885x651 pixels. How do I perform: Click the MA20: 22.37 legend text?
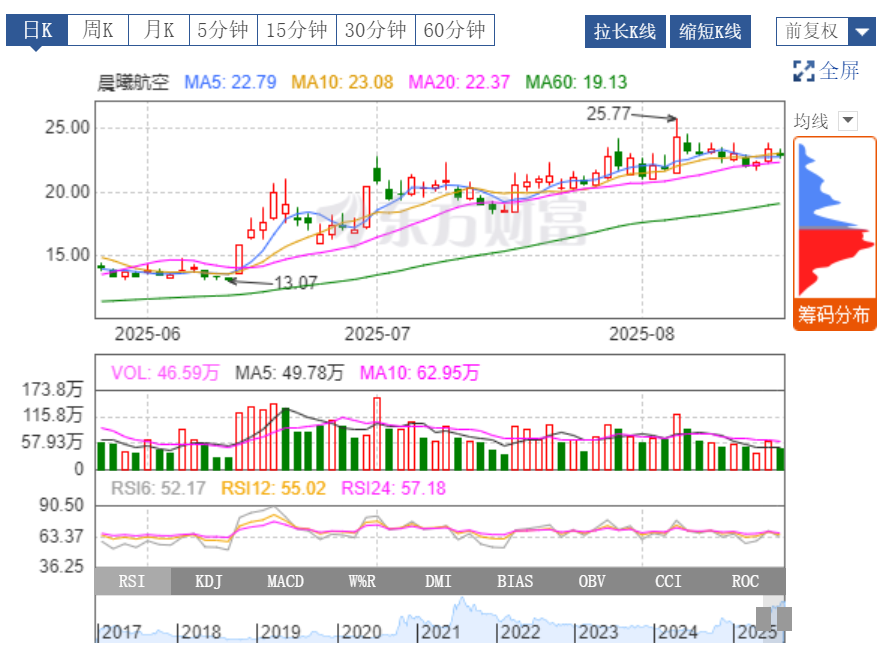point(459,82)
